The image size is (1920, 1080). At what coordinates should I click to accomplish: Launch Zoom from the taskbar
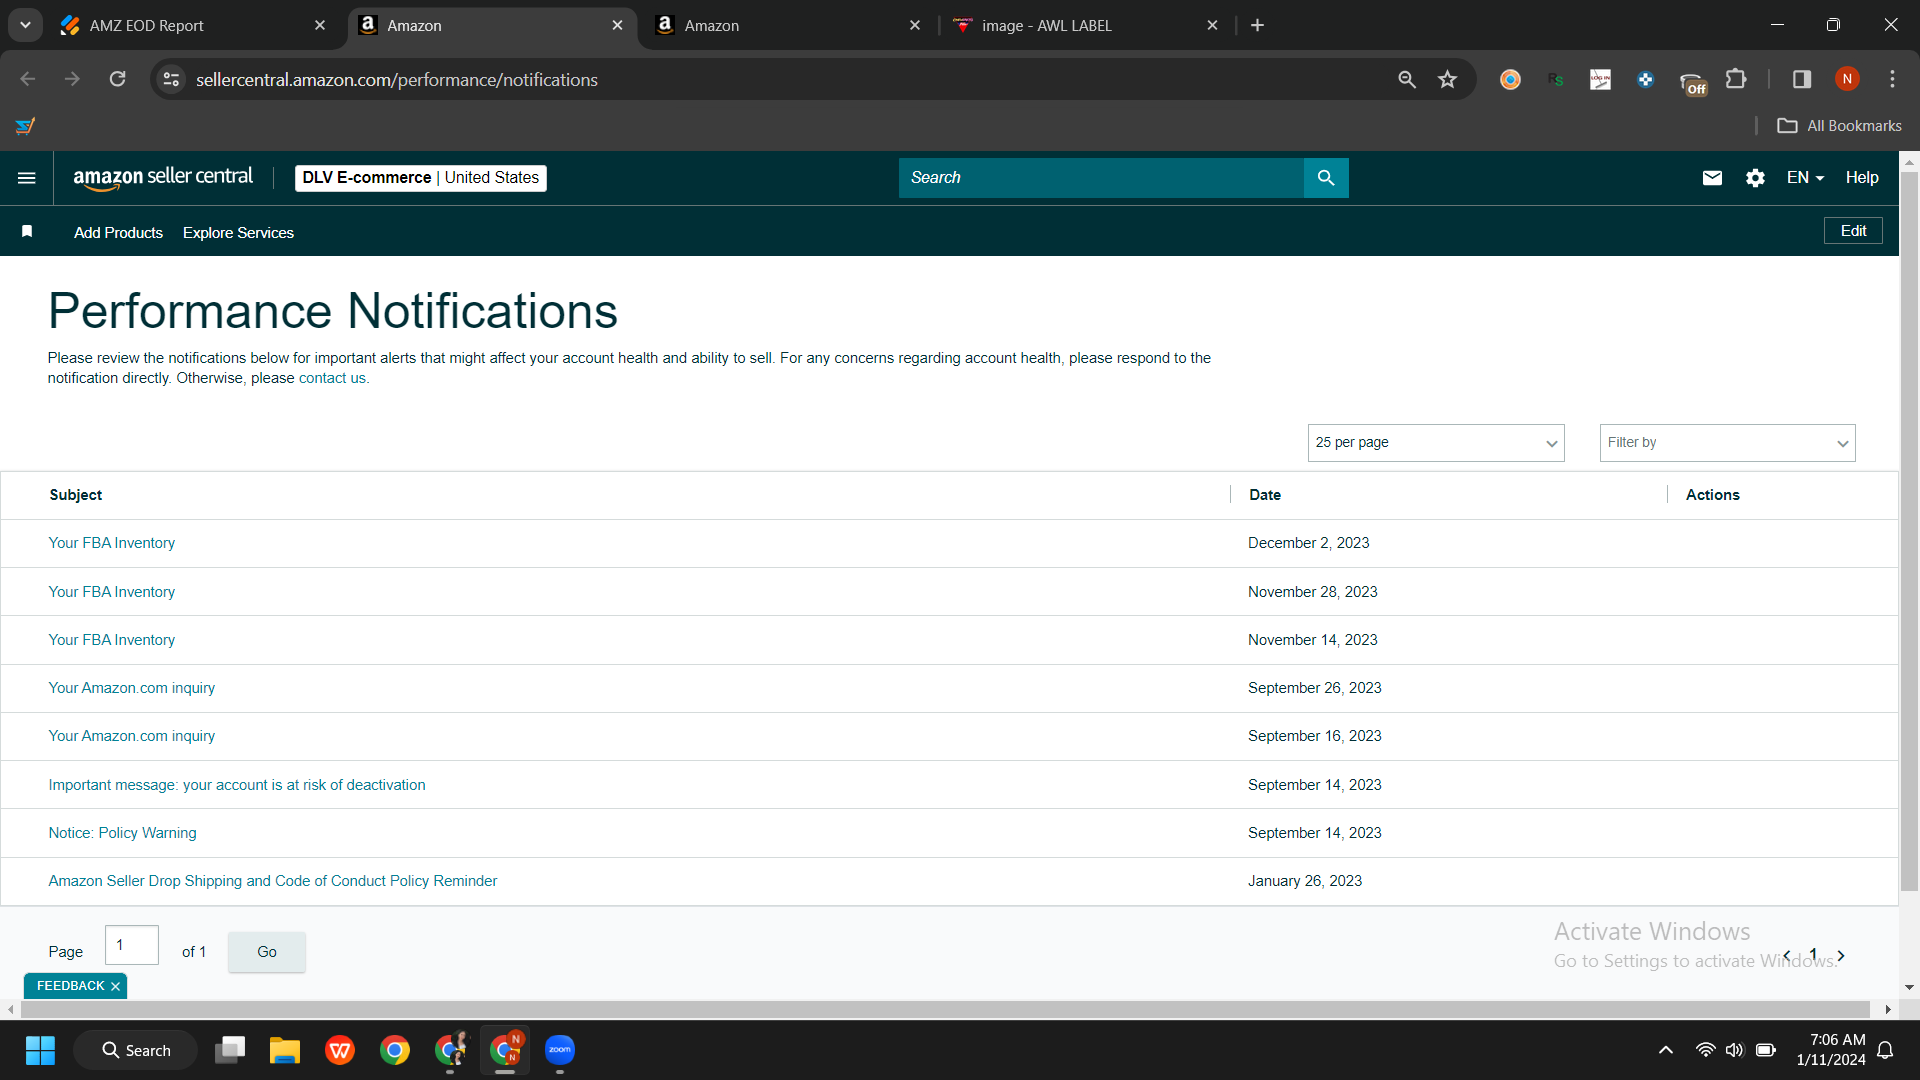tap(560, 1050)
